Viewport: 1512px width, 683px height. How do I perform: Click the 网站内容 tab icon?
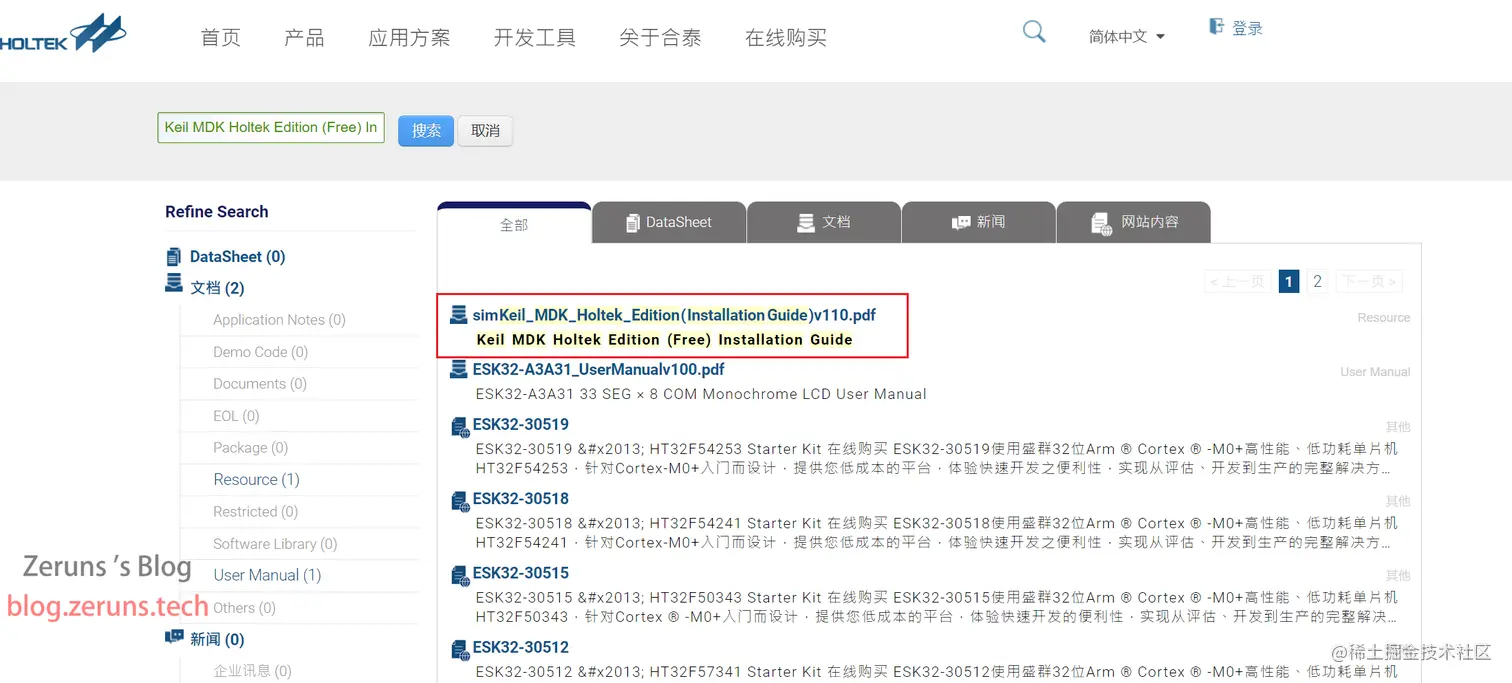(1101, 223)
